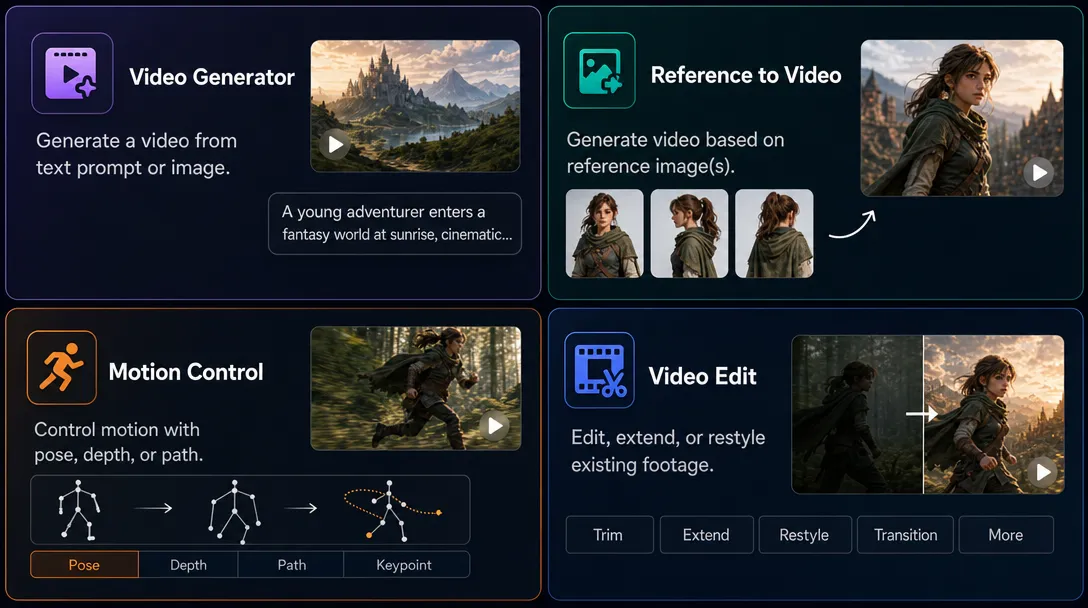
Task: Click the Video Generator title
Action: (x=212, y=76)
